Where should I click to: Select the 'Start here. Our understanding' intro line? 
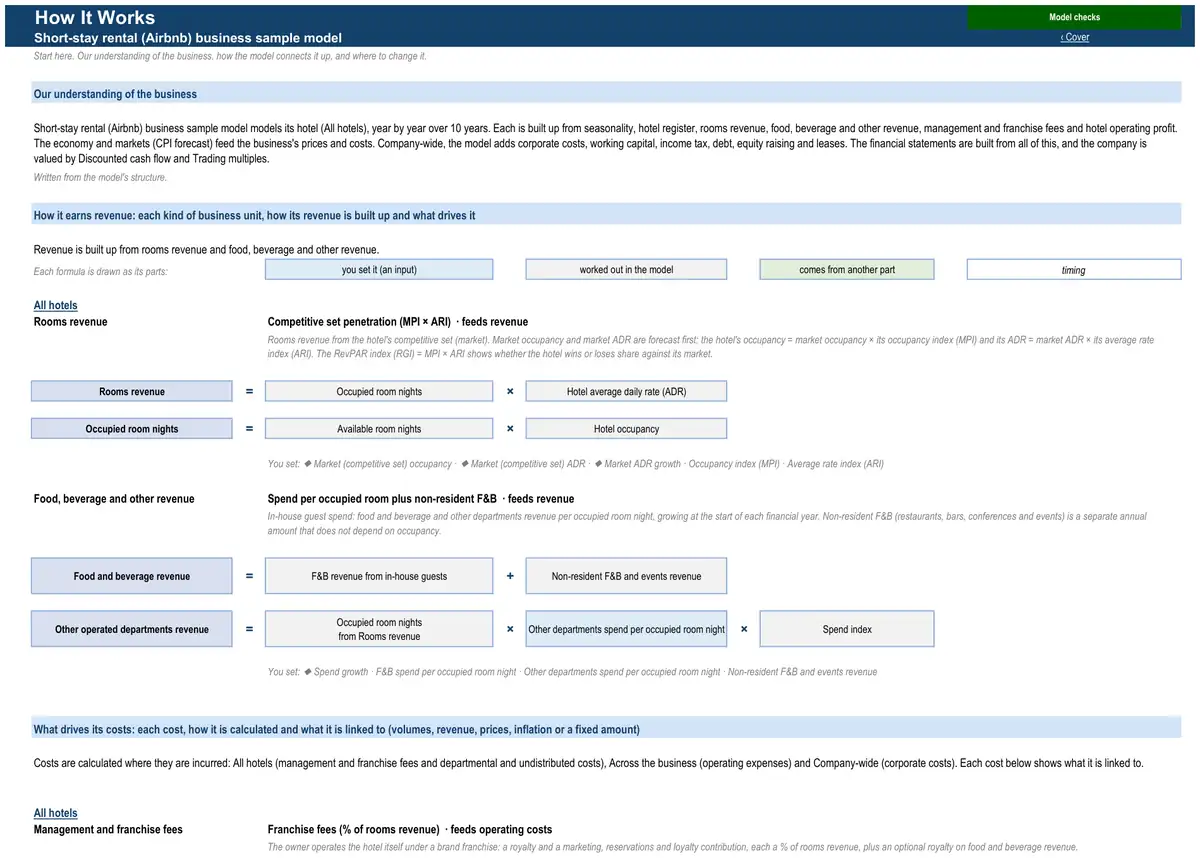[230, 56]
